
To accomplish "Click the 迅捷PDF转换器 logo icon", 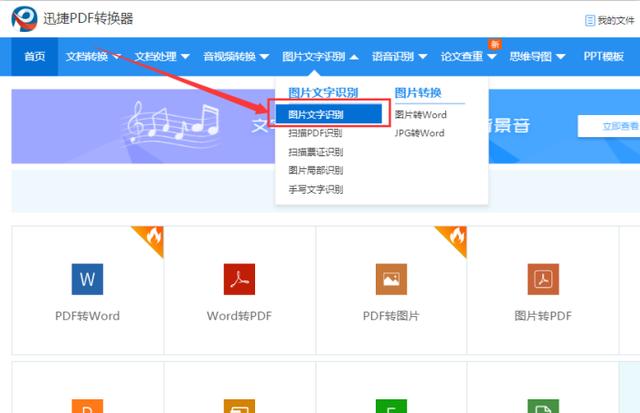I will [x=24, y=19].
